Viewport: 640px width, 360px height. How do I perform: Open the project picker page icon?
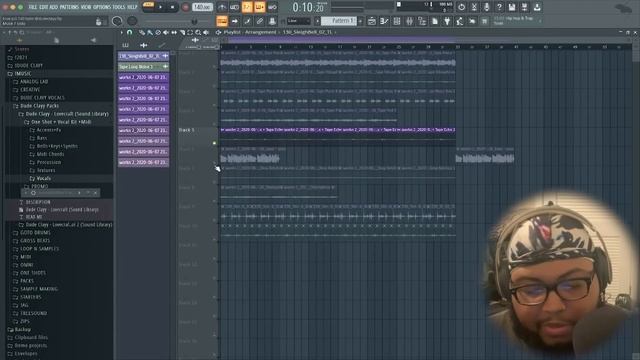point(435,21)
